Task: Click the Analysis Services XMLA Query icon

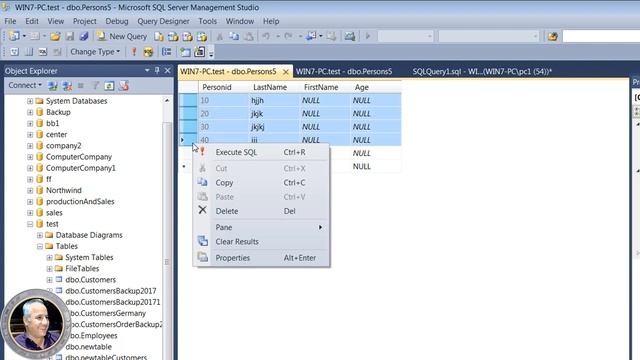Action: (x=202, y=36)
